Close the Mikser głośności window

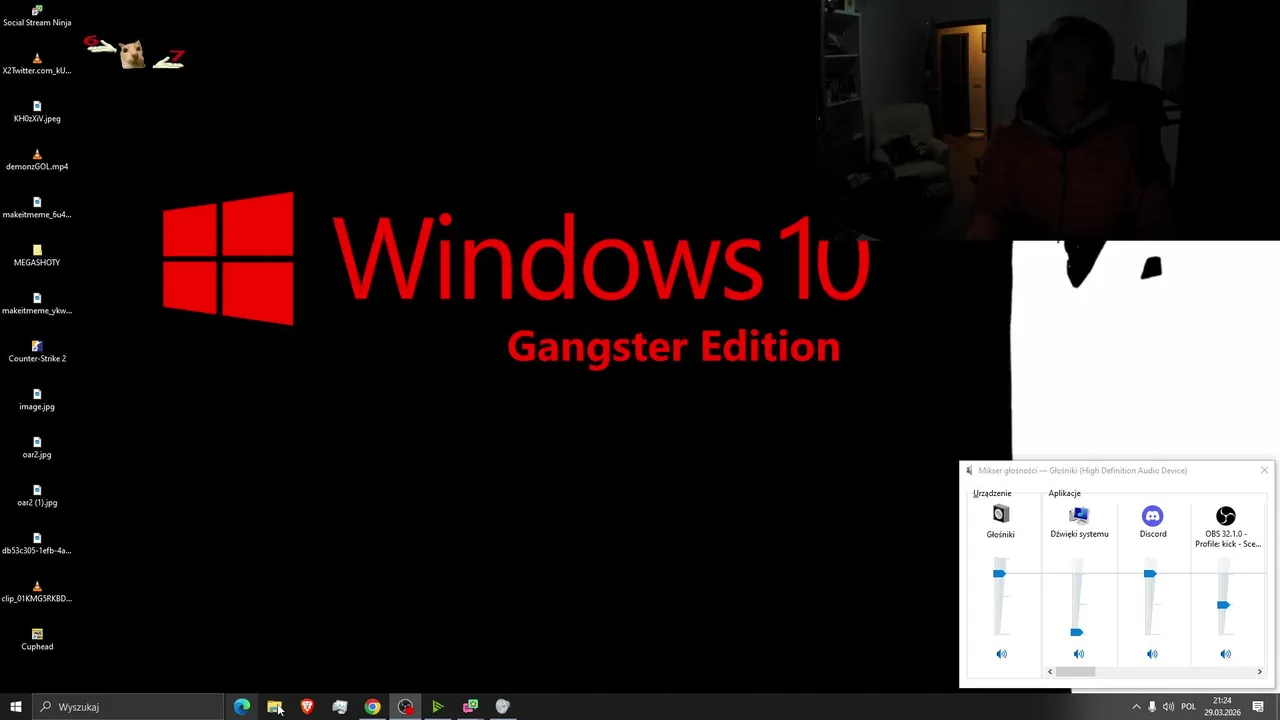(x=1264, y=470)
